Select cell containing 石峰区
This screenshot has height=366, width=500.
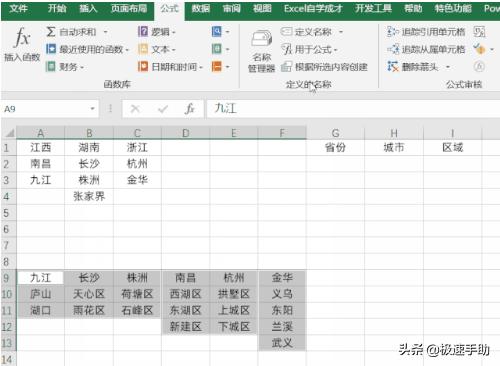click(137, 310)
